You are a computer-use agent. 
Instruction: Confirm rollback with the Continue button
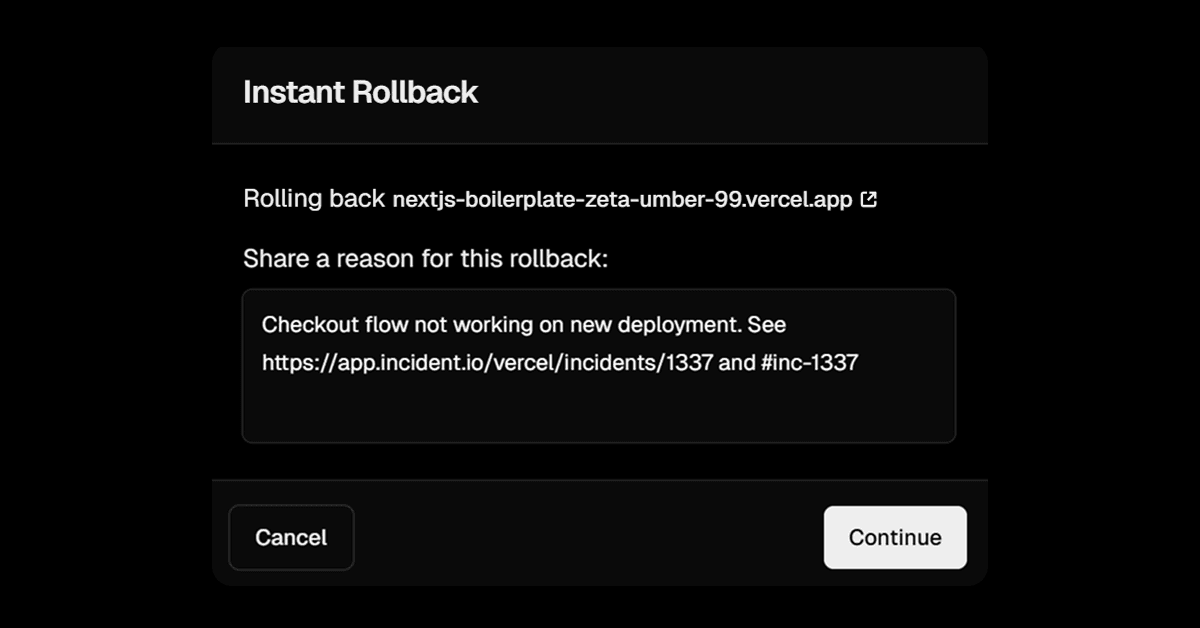pyautogui.click(x=895, y=537)
